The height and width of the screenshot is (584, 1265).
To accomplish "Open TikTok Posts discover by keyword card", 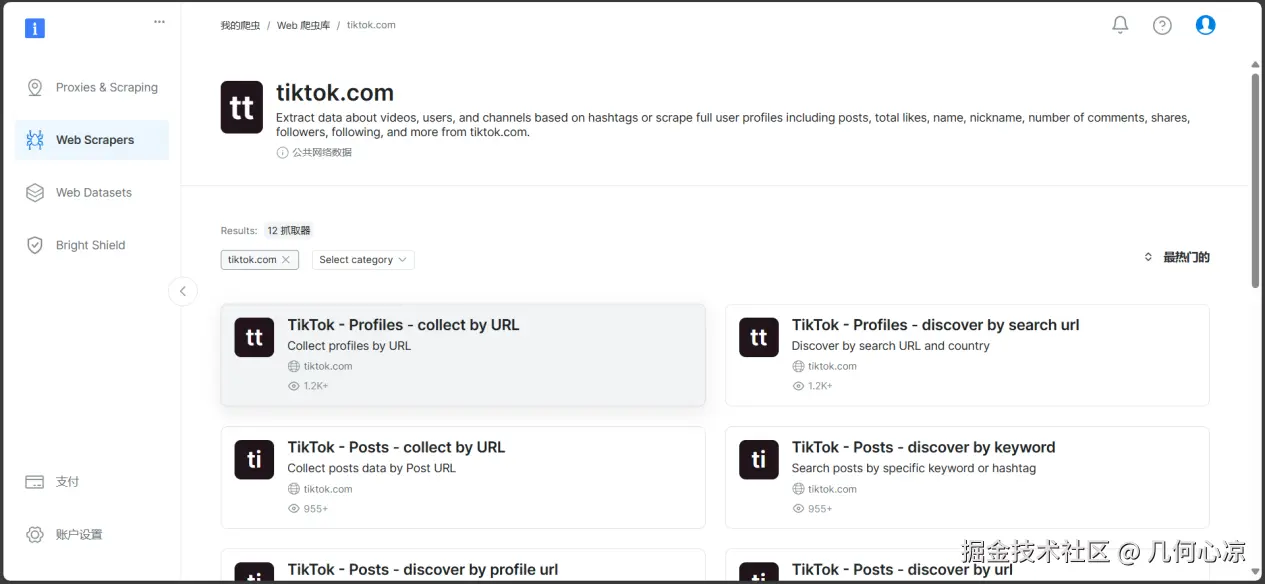I will pos(967,477).
